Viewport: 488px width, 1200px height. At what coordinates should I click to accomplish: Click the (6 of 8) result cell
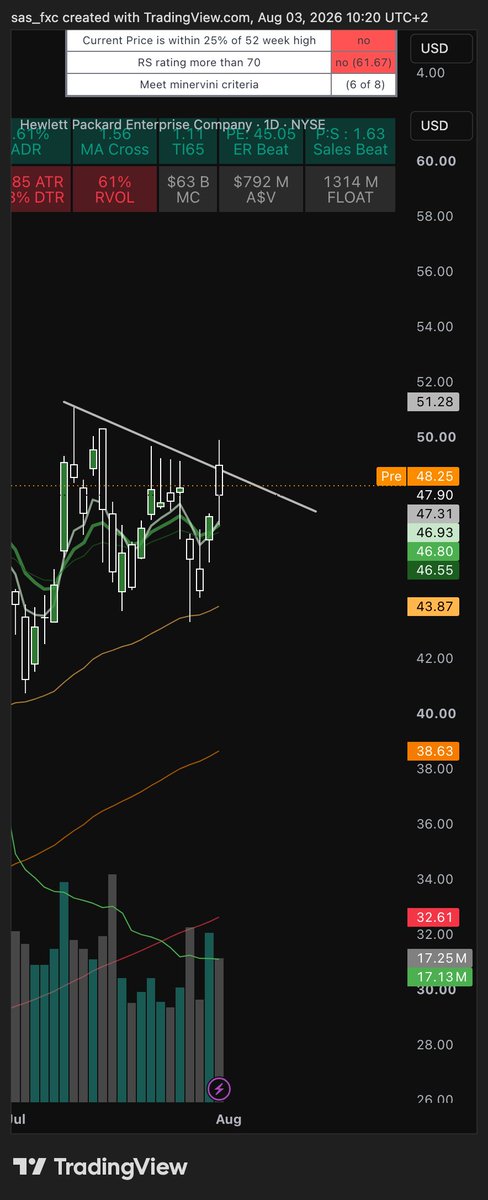[x=364, y=84]
